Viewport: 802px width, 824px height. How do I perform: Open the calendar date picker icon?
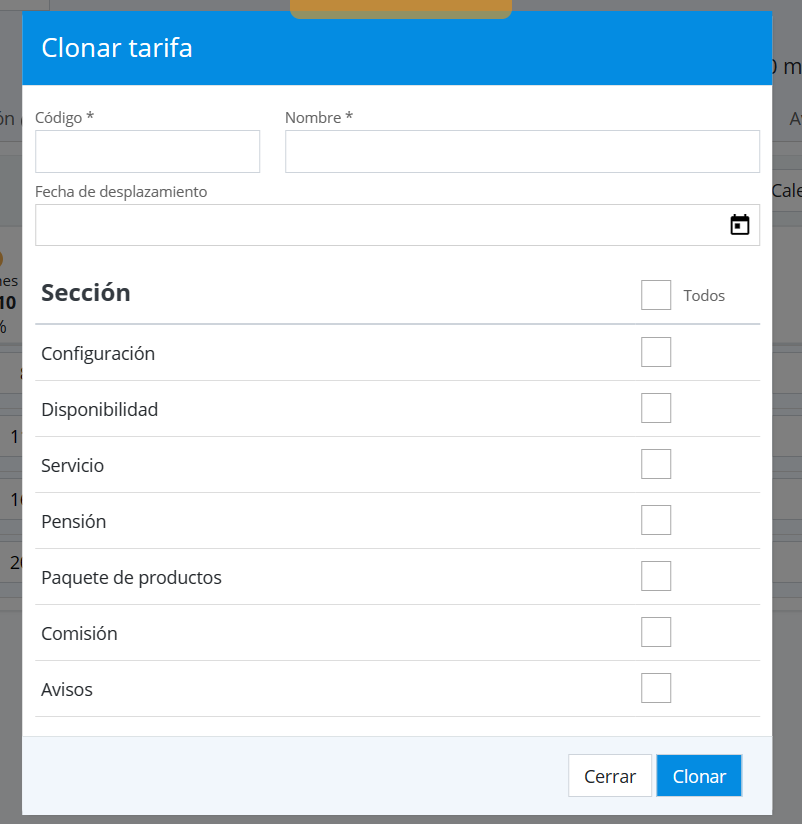coord(739,225)
